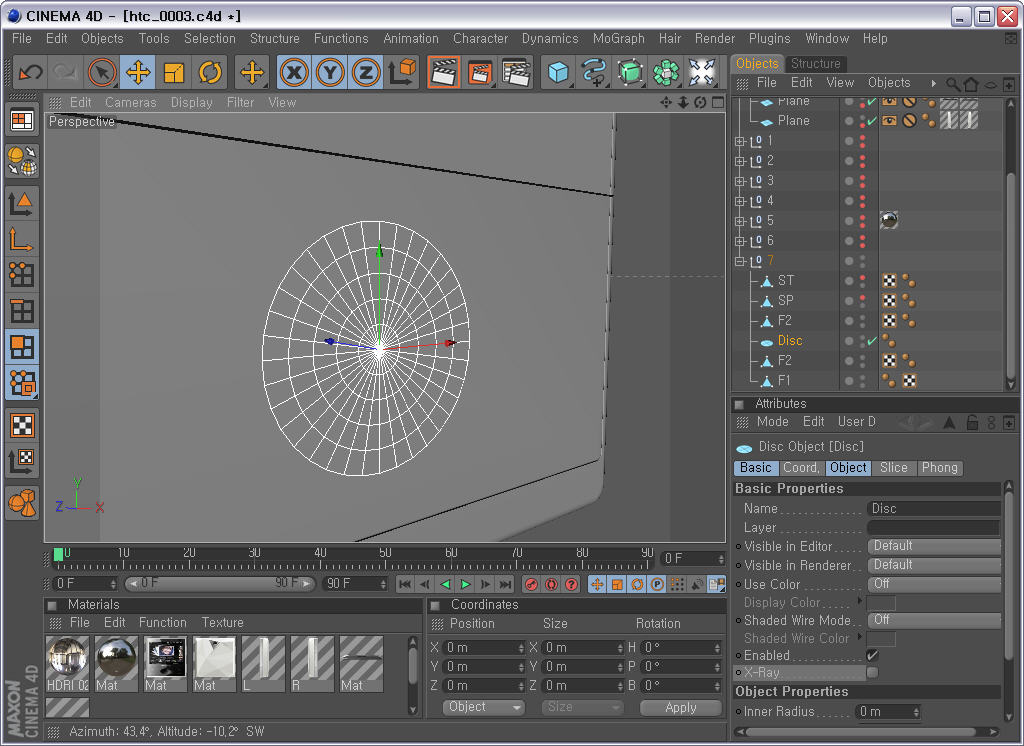Switch to Edges mode
This screenshot has height=746, width=1024.
coord(22,311)
